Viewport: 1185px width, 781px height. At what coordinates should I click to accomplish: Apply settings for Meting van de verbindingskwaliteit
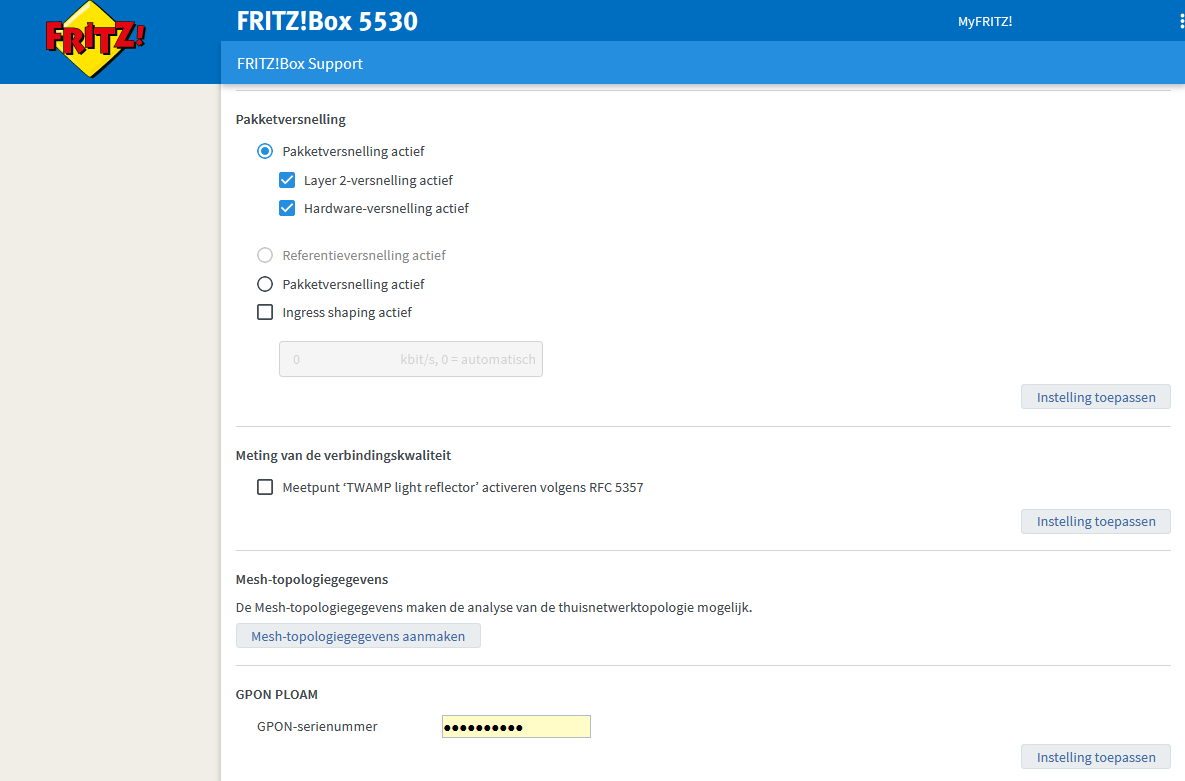[1095, 521]
